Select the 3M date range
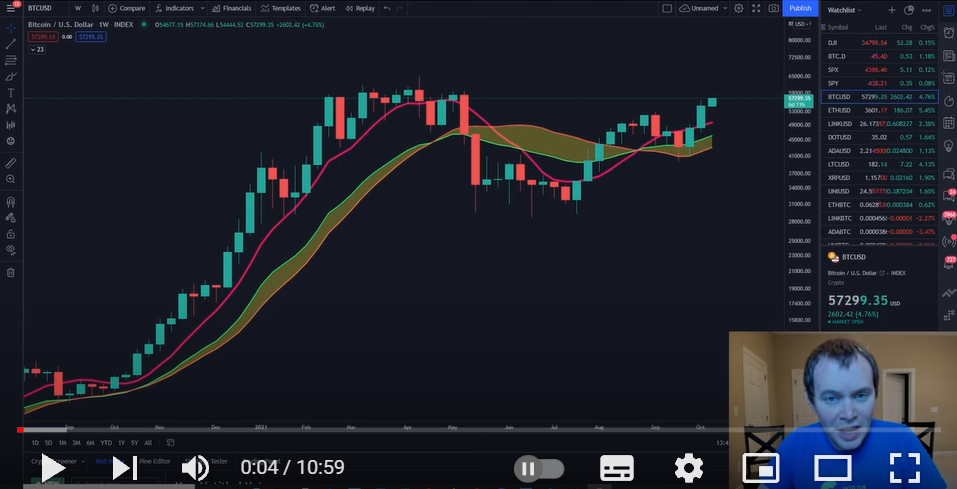The width and height of the screenshot is (957, 489). [76, 443]
